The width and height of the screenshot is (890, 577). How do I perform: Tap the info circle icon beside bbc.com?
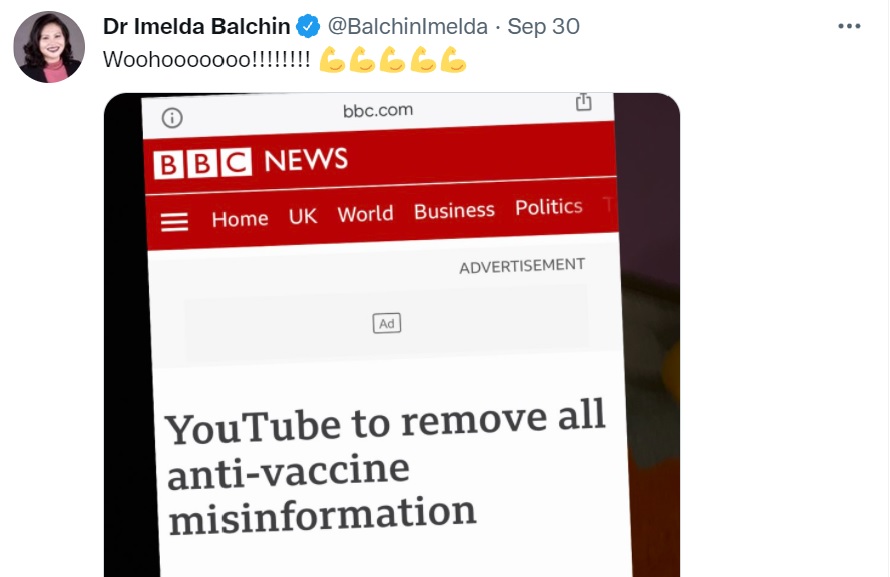172,118
